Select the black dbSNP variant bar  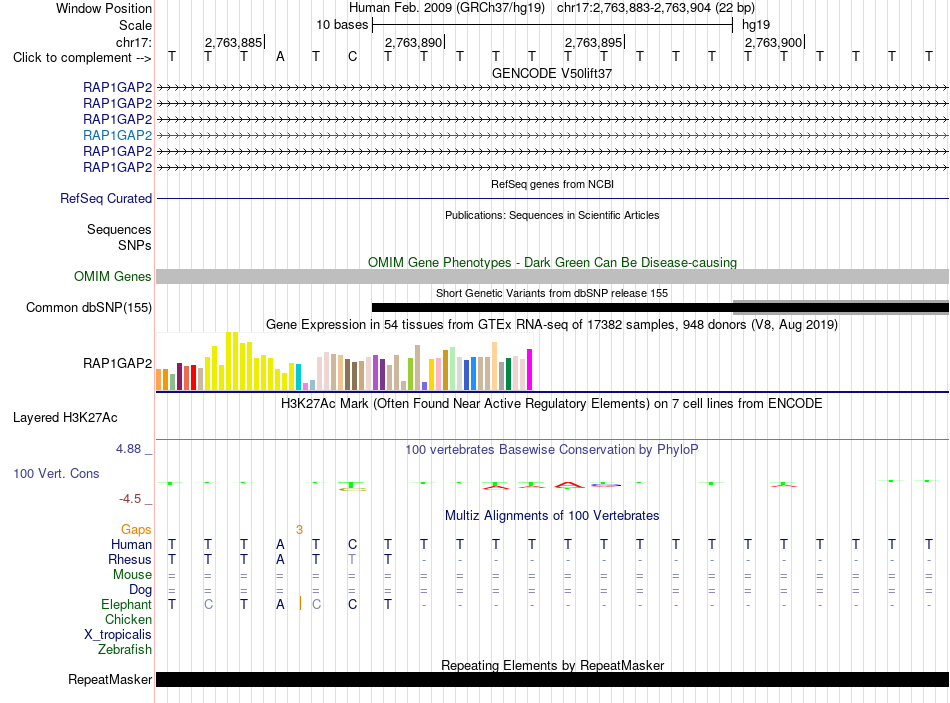[x=552, y=307]
